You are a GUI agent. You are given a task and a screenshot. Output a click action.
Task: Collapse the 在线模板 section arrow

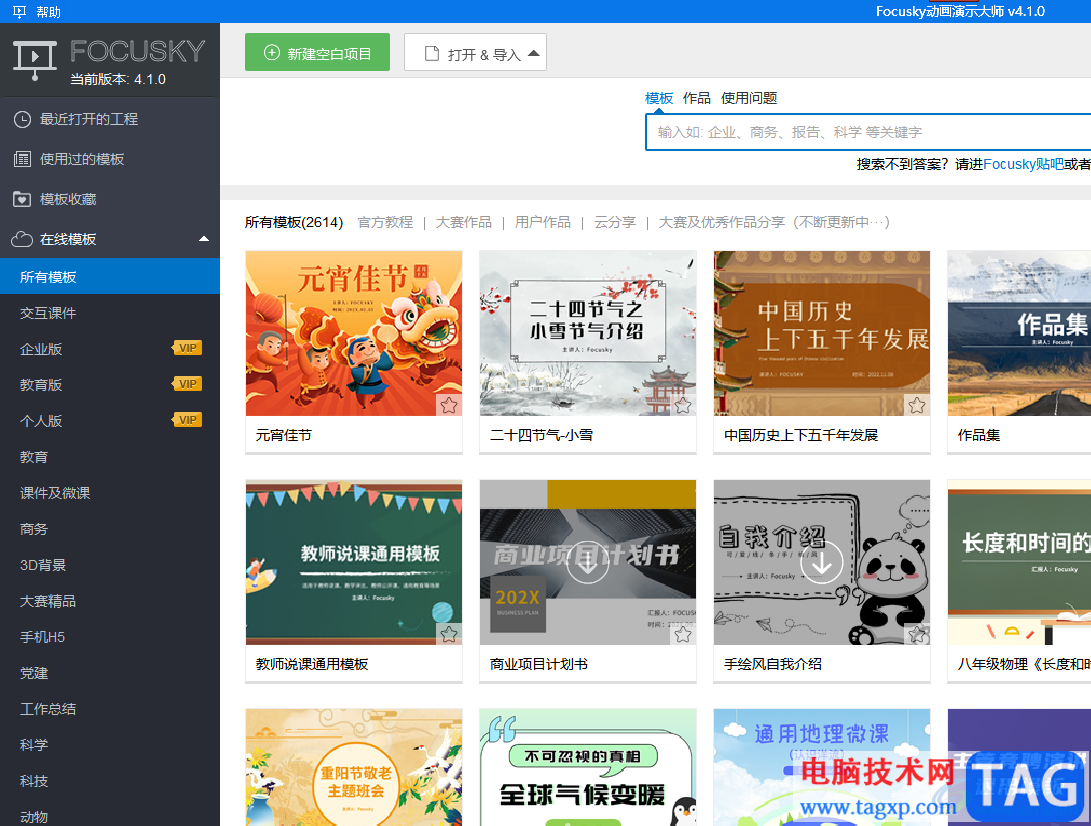[x=204, y=239]
